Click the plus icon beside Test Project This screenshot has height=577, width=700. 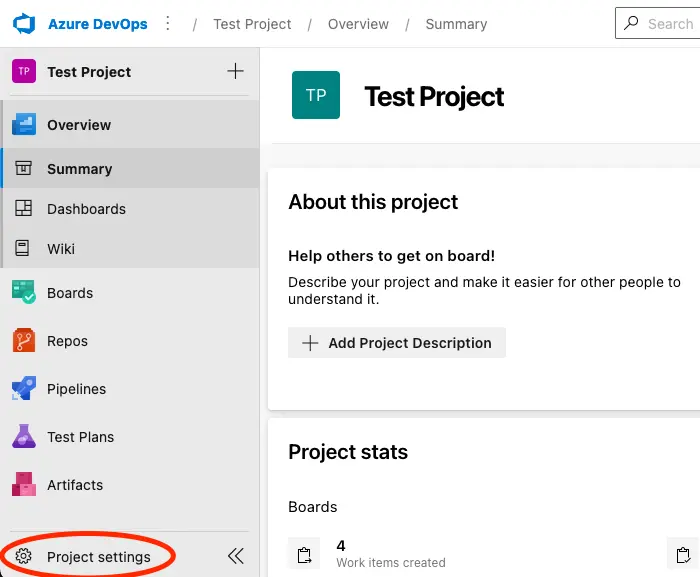[x=235, y=71]
